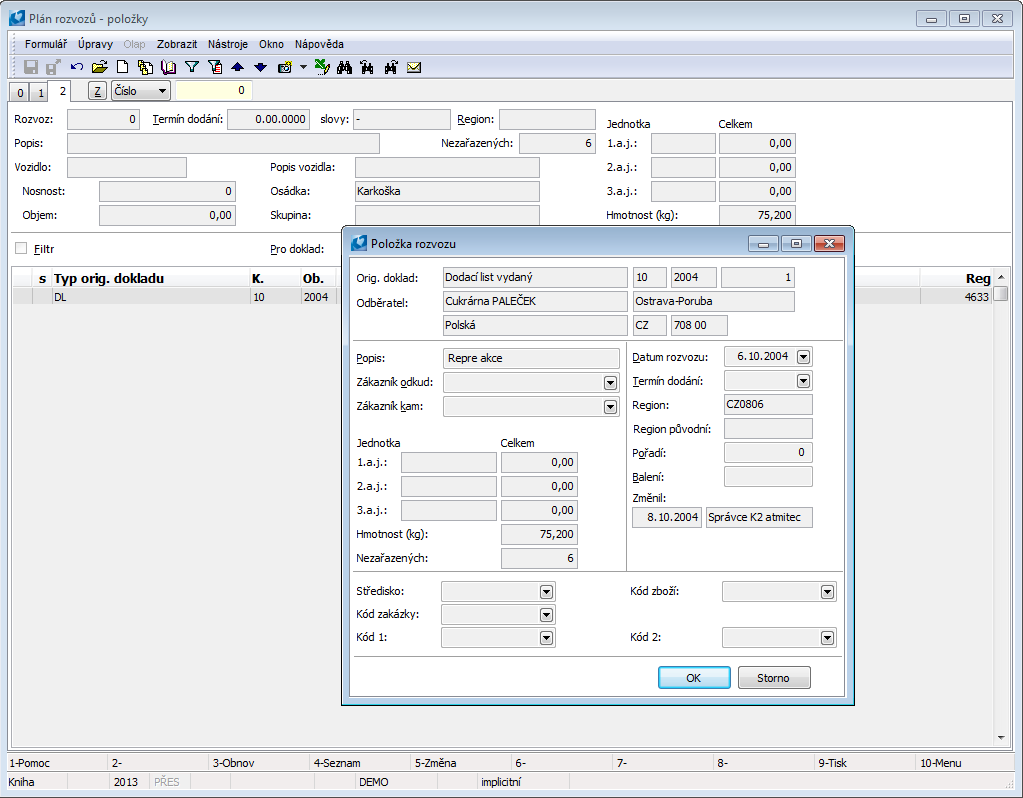Toggle the Filtr checkbox

coord(21,247)
